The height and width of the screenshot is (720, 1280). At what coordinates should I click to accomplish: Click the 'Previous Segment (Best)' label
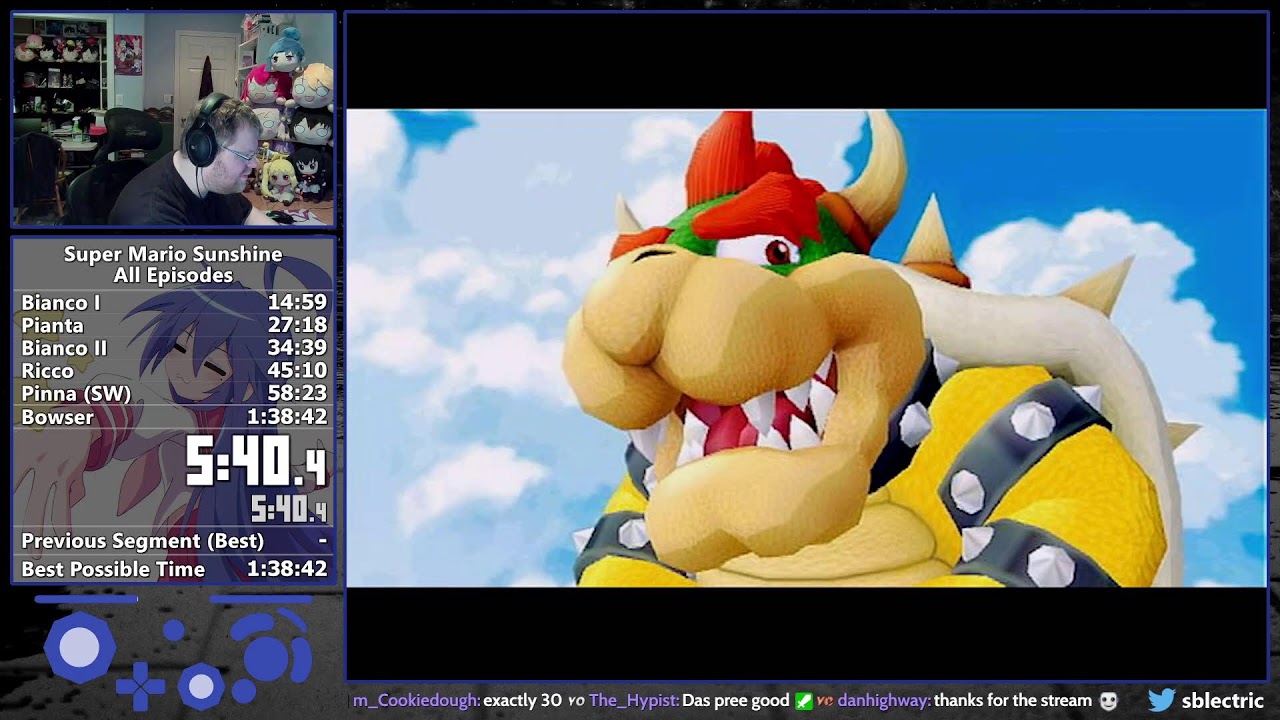point(143,541)
